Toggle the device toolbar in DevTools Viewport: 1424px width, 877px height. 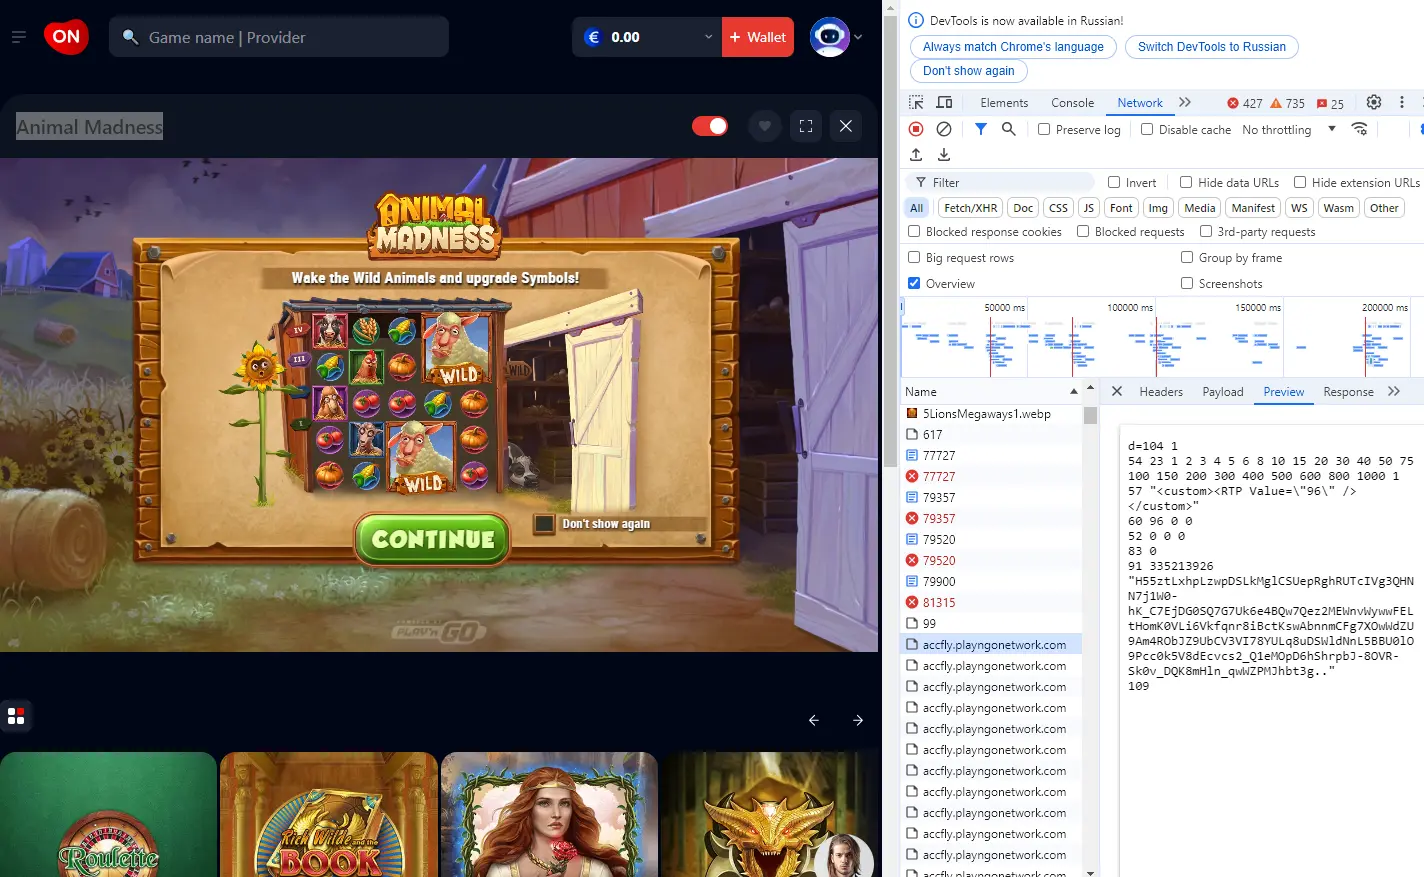[944, 103]
